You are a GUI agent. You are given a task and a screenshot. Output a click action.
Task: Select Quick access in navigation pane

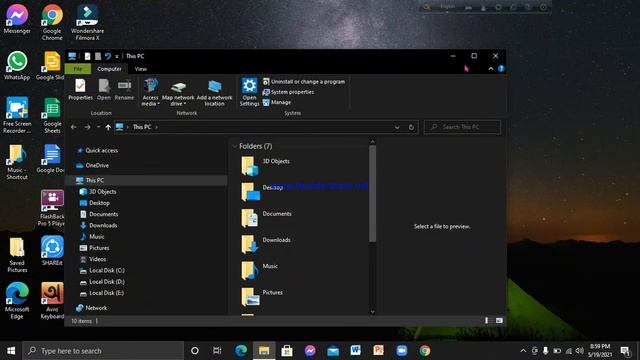coord(101,150)
